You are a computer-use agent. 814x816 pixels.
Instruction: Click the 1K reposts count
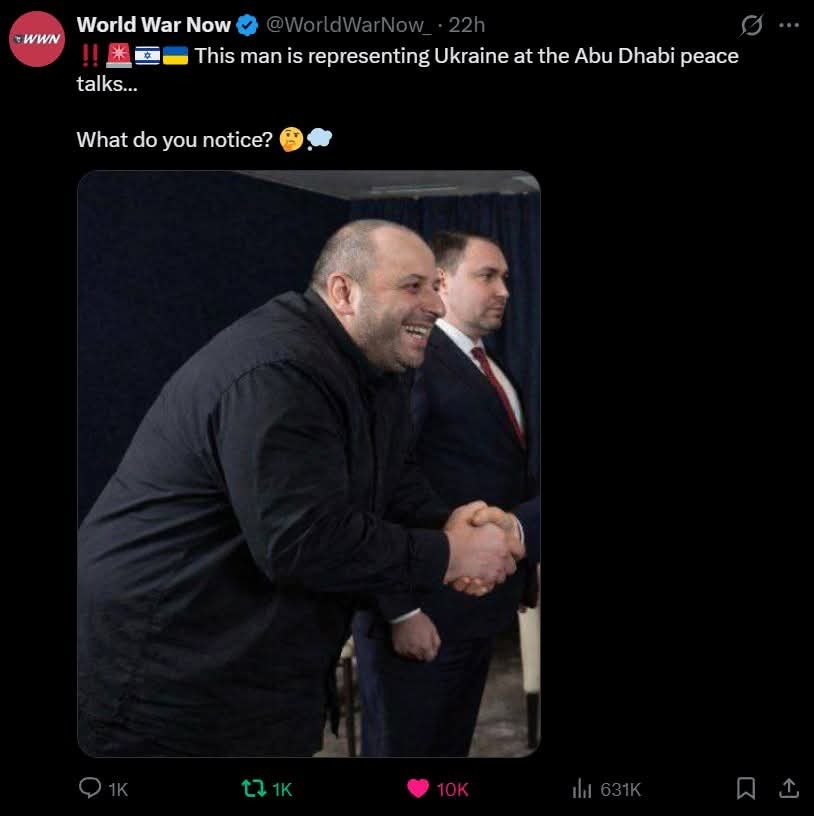[x=282, y=789]
